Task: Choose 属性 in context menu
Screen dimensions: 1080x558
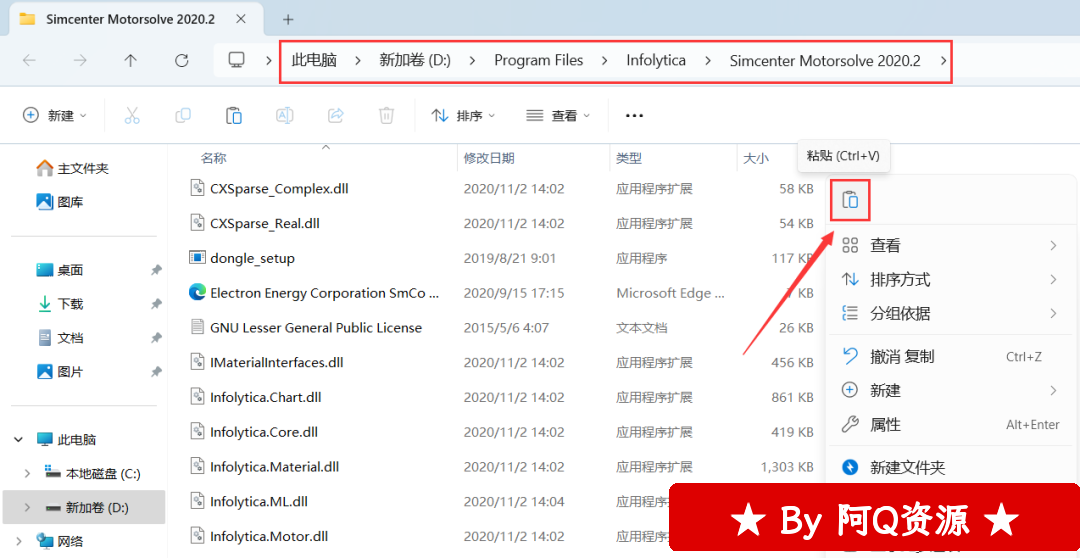Action: [953, 424]
